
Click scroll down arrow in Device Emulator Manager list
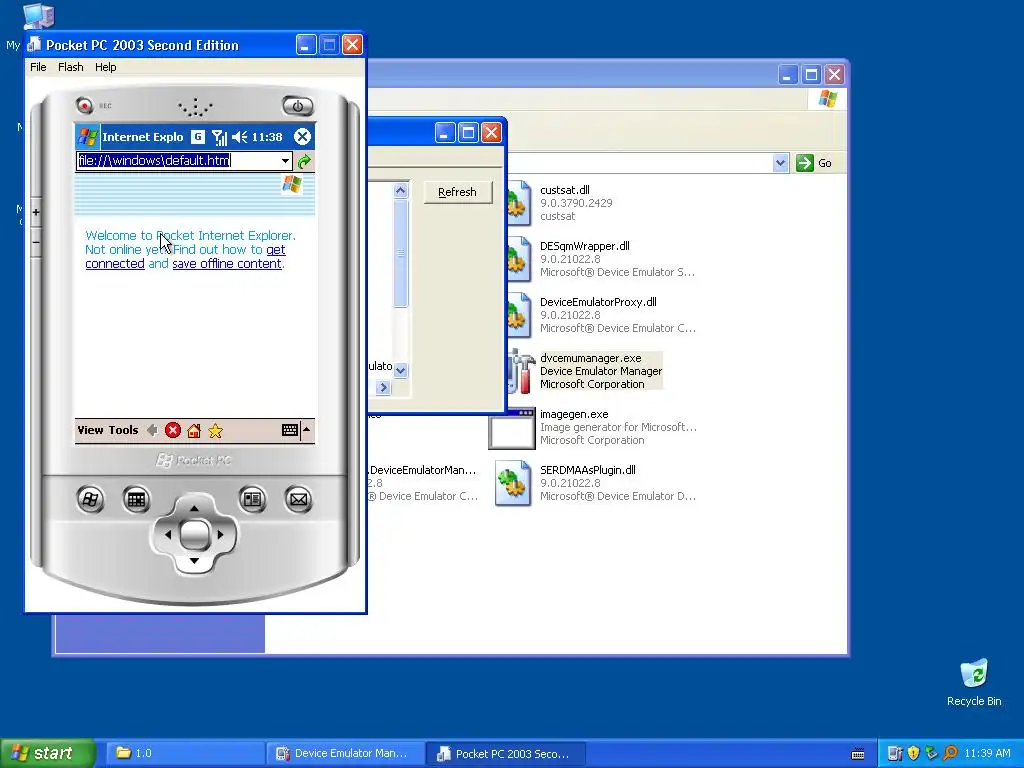point(400,370)
